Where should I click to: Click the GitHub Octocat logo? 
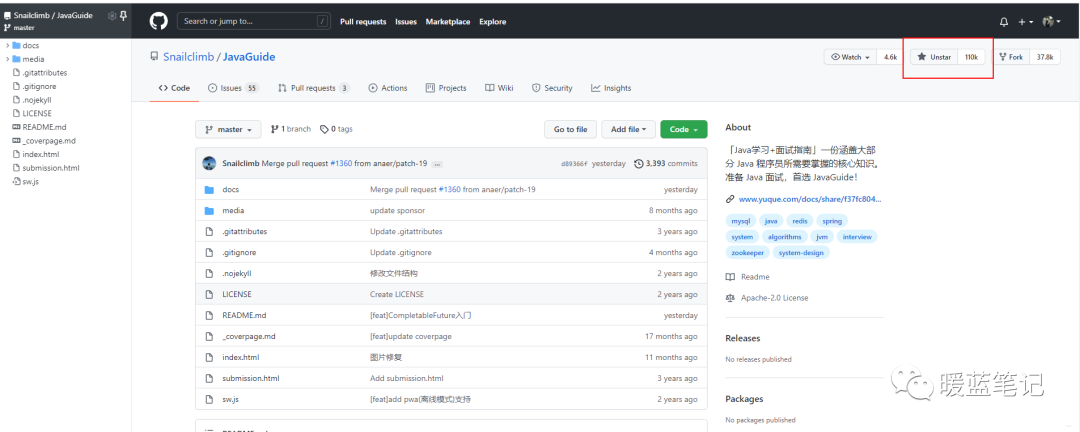point(158,21)
